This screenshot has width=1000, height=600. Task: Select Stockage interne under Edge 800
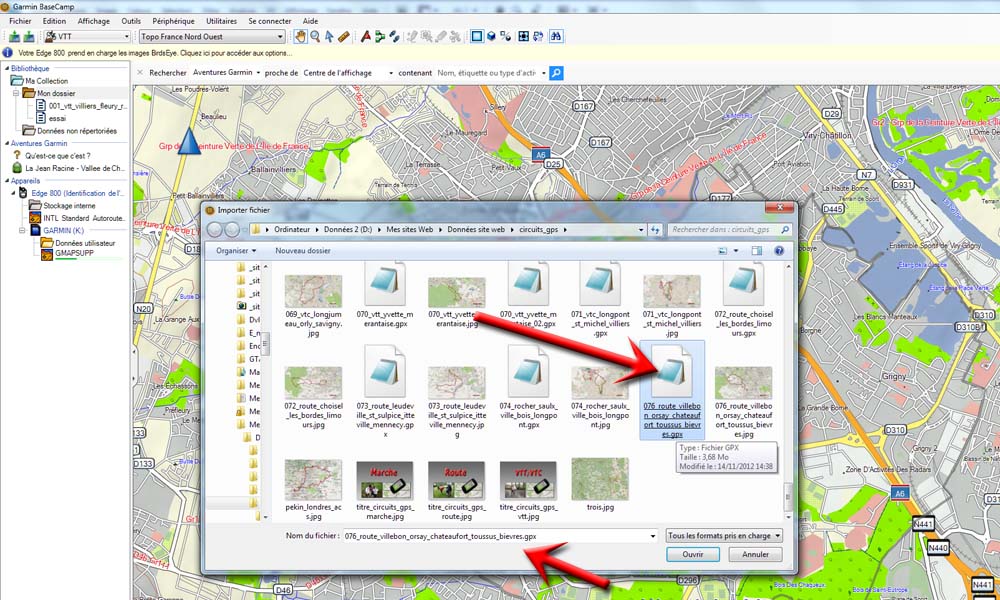pyautogui.click(x=69, y=205)
